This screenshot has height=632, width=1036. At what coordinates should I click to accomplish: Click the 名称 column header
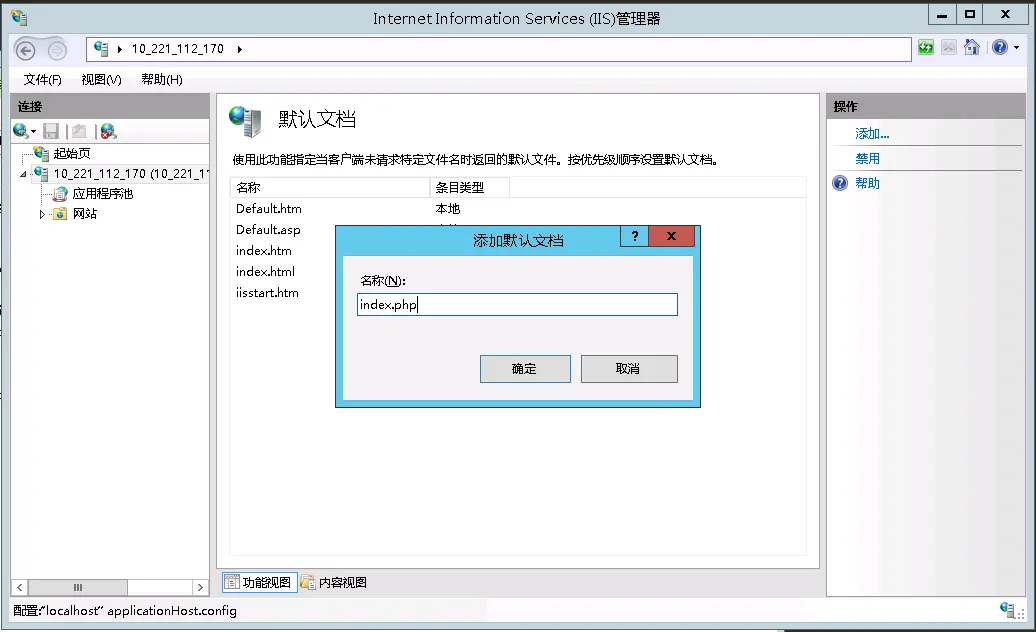pos(330,188)
